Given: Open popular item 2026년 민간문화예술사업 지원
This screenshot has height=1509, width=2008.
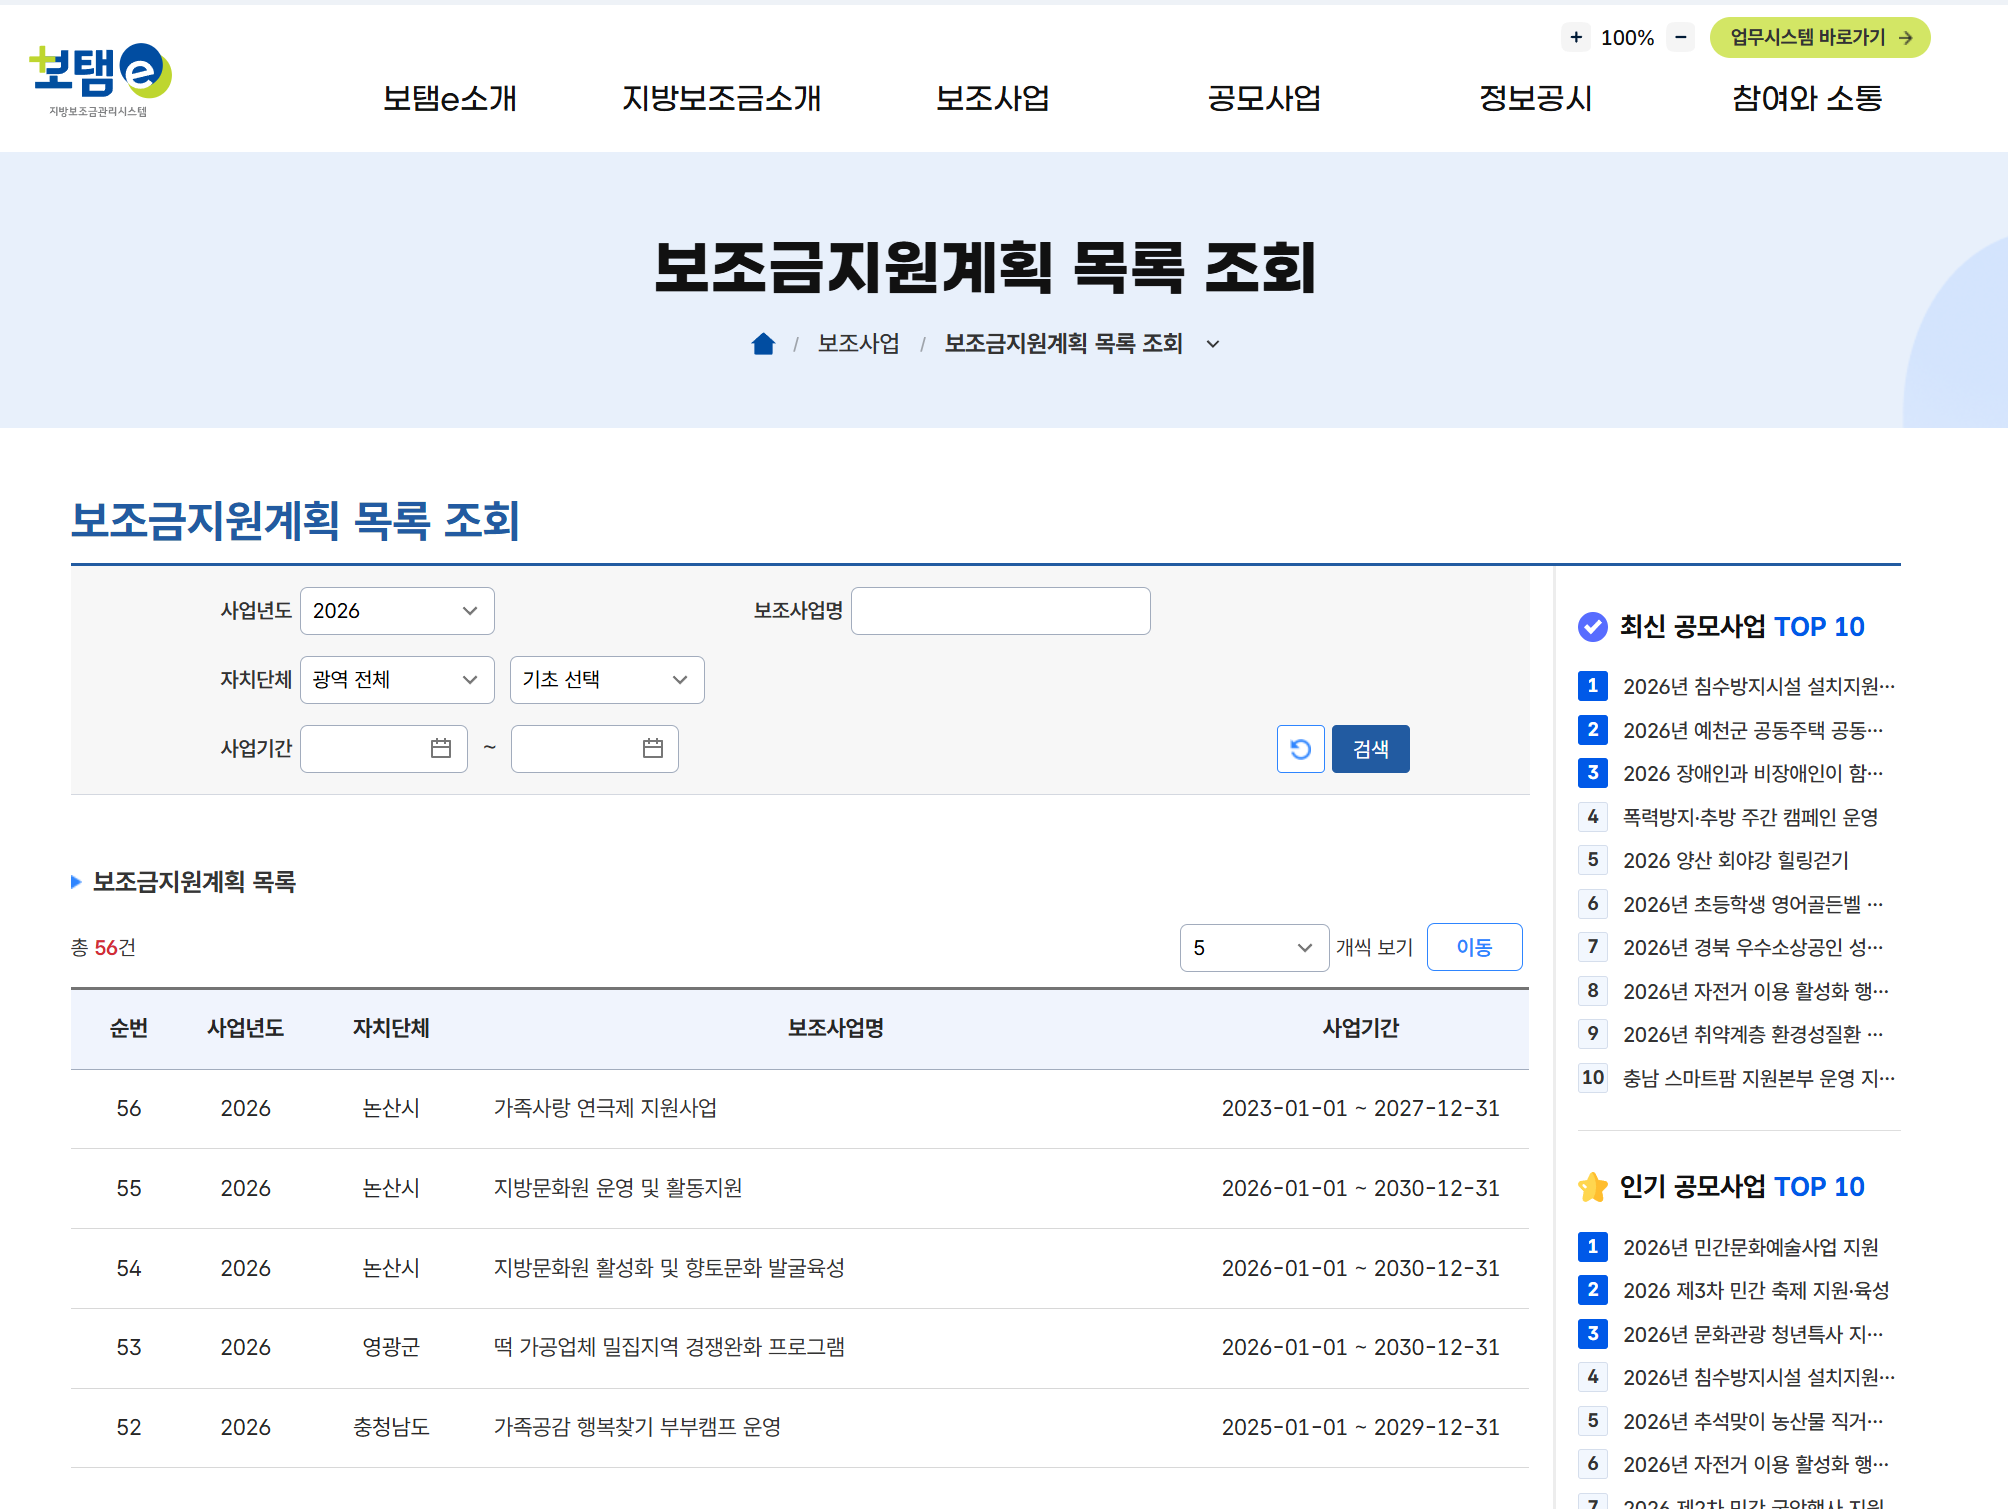Looking at the screenshot, I should tap(1750, 1247).
